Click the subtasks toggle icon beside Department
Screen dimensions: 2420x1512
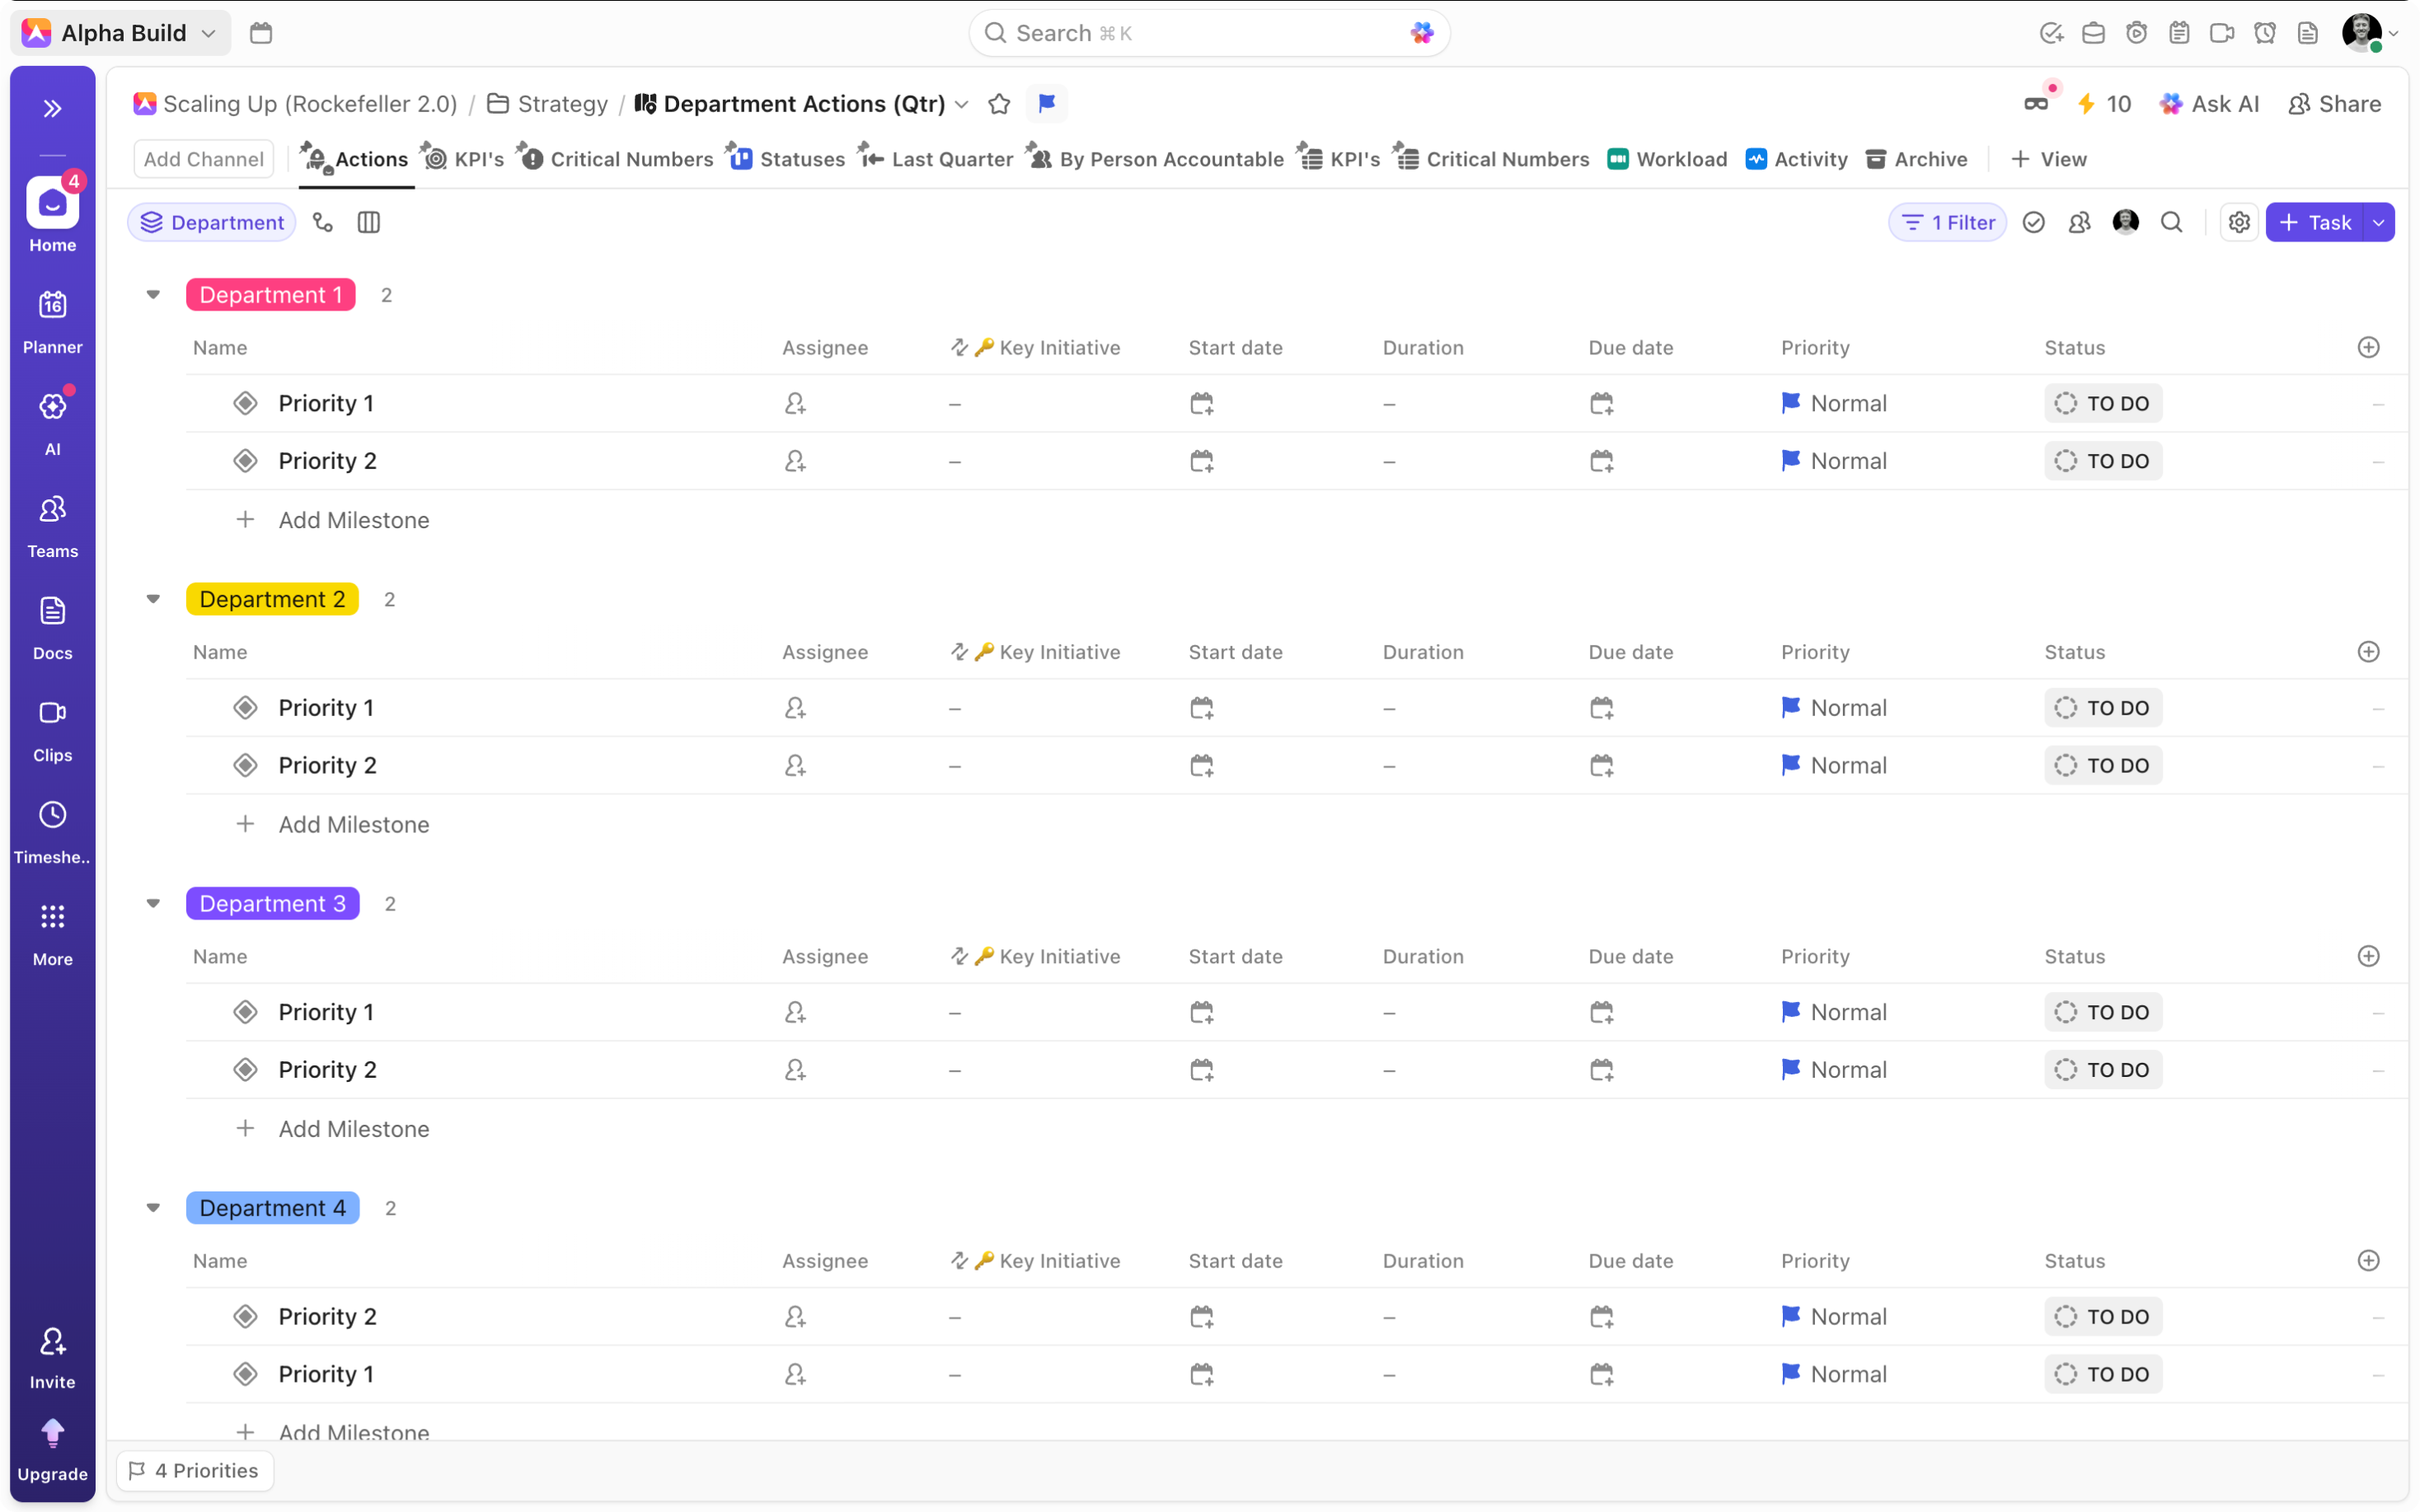[x=323, y=222]
